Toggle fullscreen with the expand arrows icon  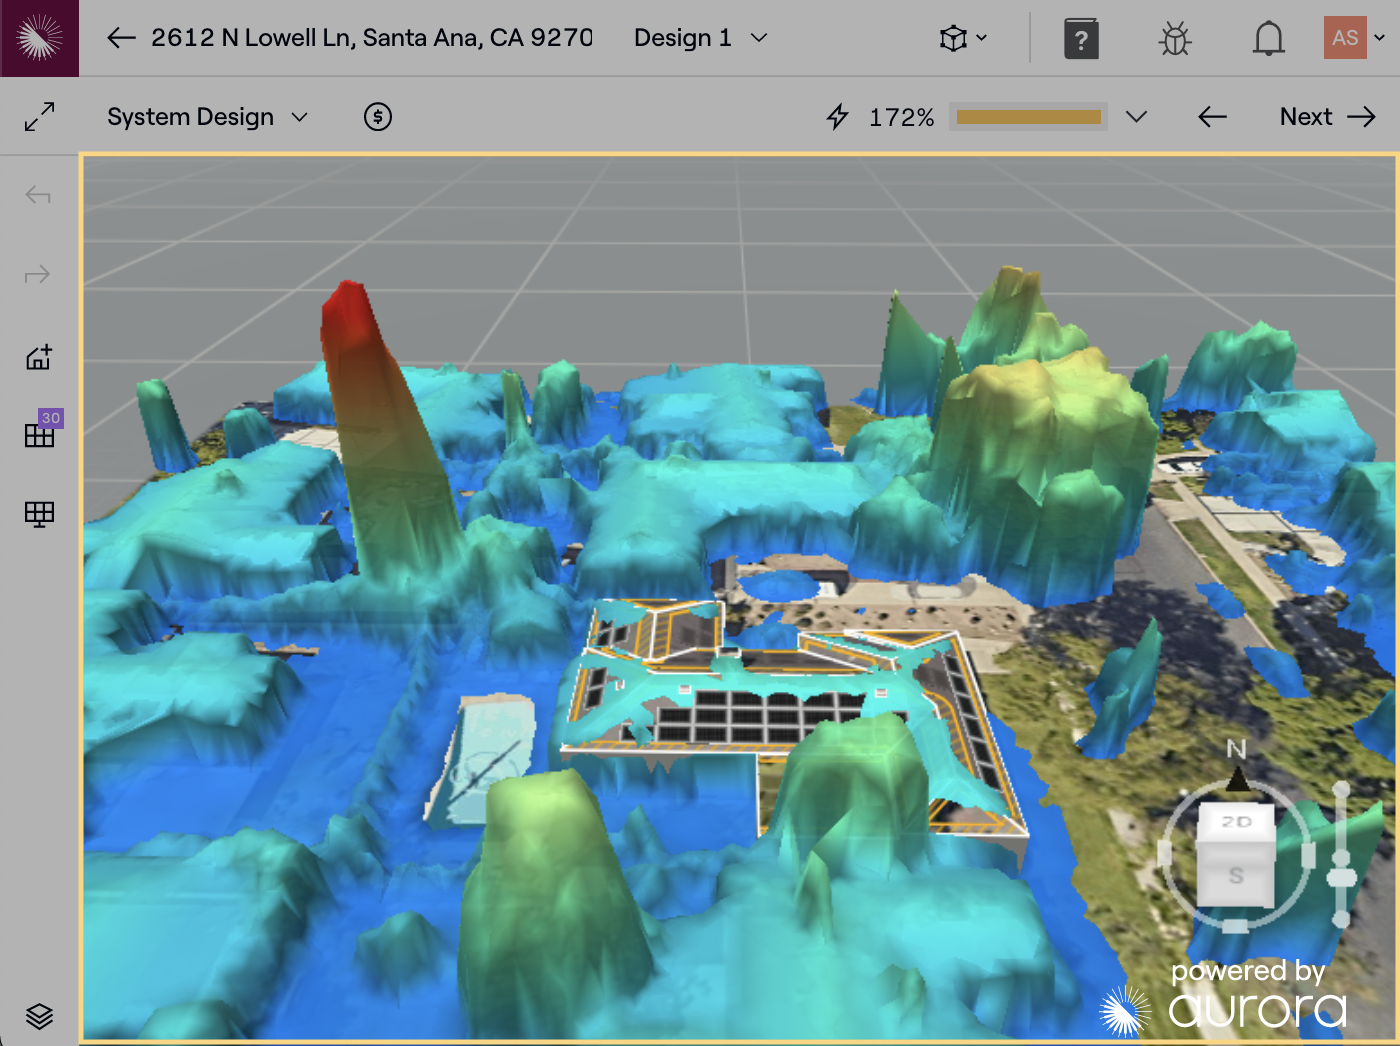[39, 117]
